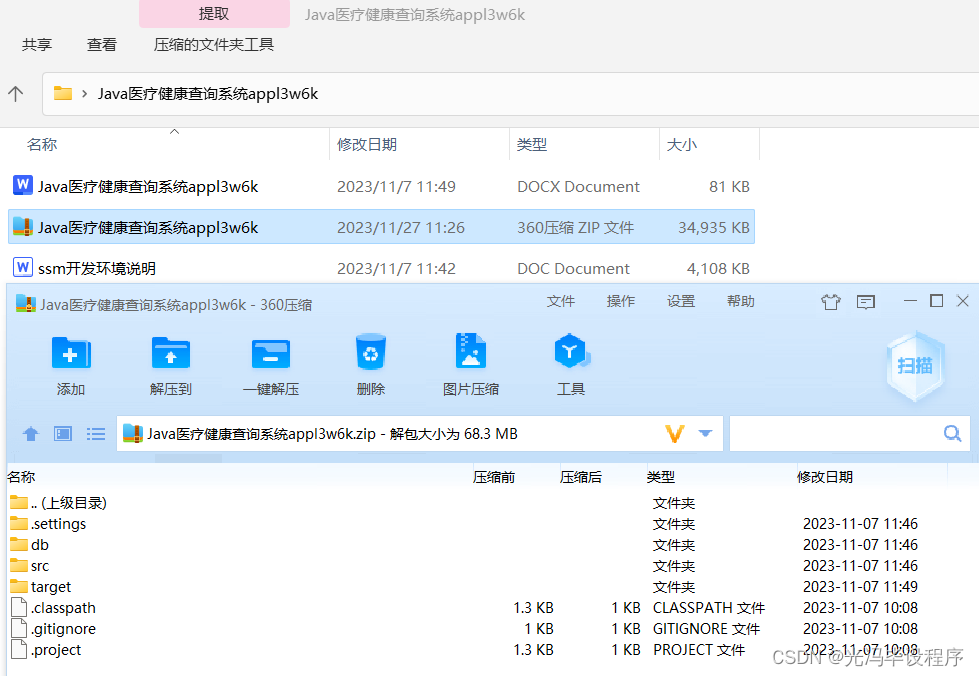Screen dimensions: 979x676
Task: Click inside the archive search input field
Action: pyautogui.click(x=850, y=433)
